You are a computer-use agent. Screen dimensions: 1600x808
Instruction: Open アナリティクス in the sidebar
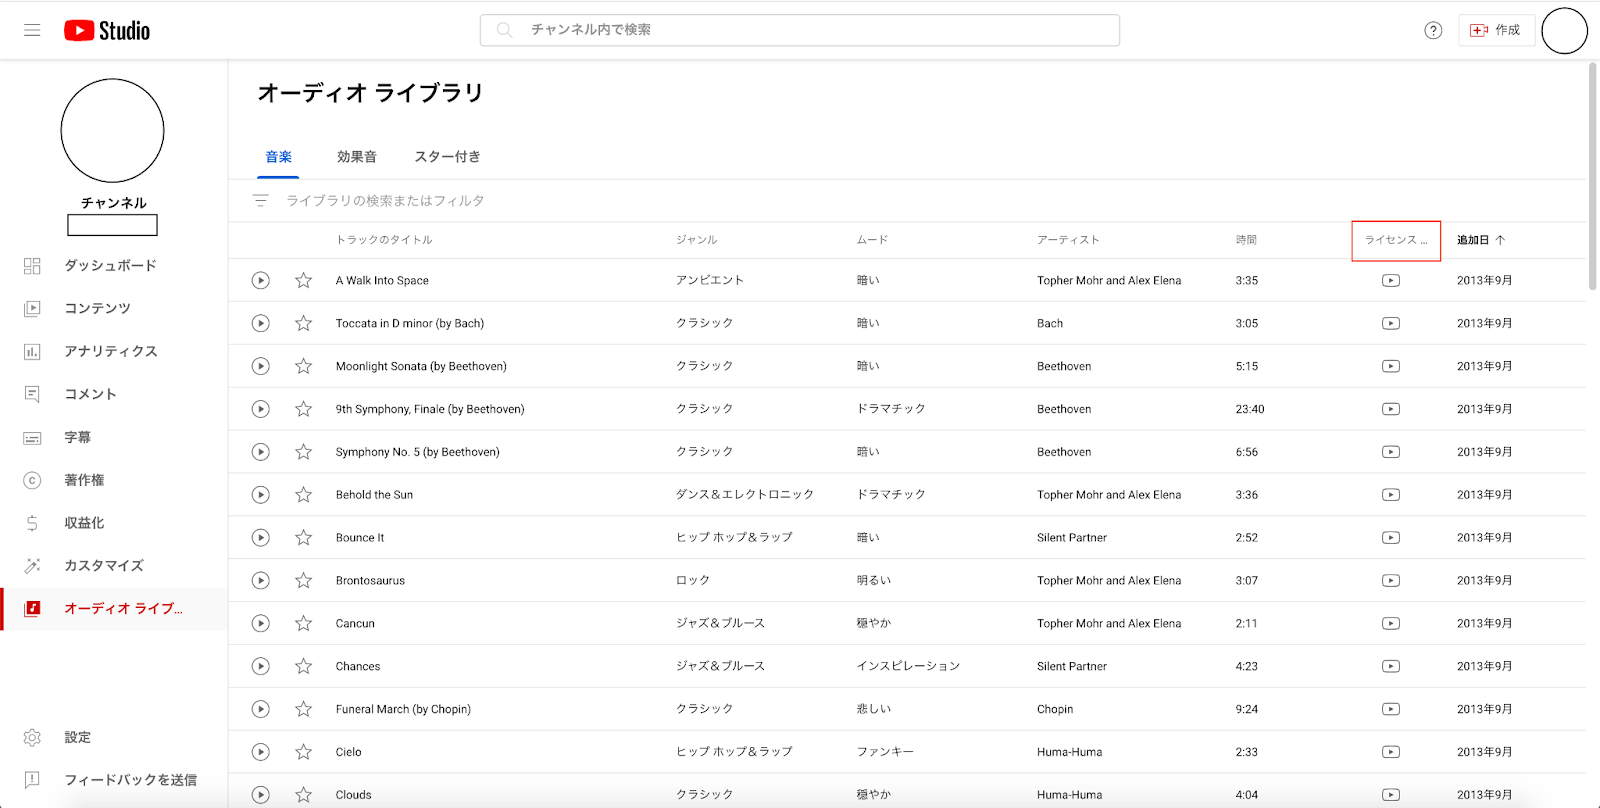click(110, 352)
